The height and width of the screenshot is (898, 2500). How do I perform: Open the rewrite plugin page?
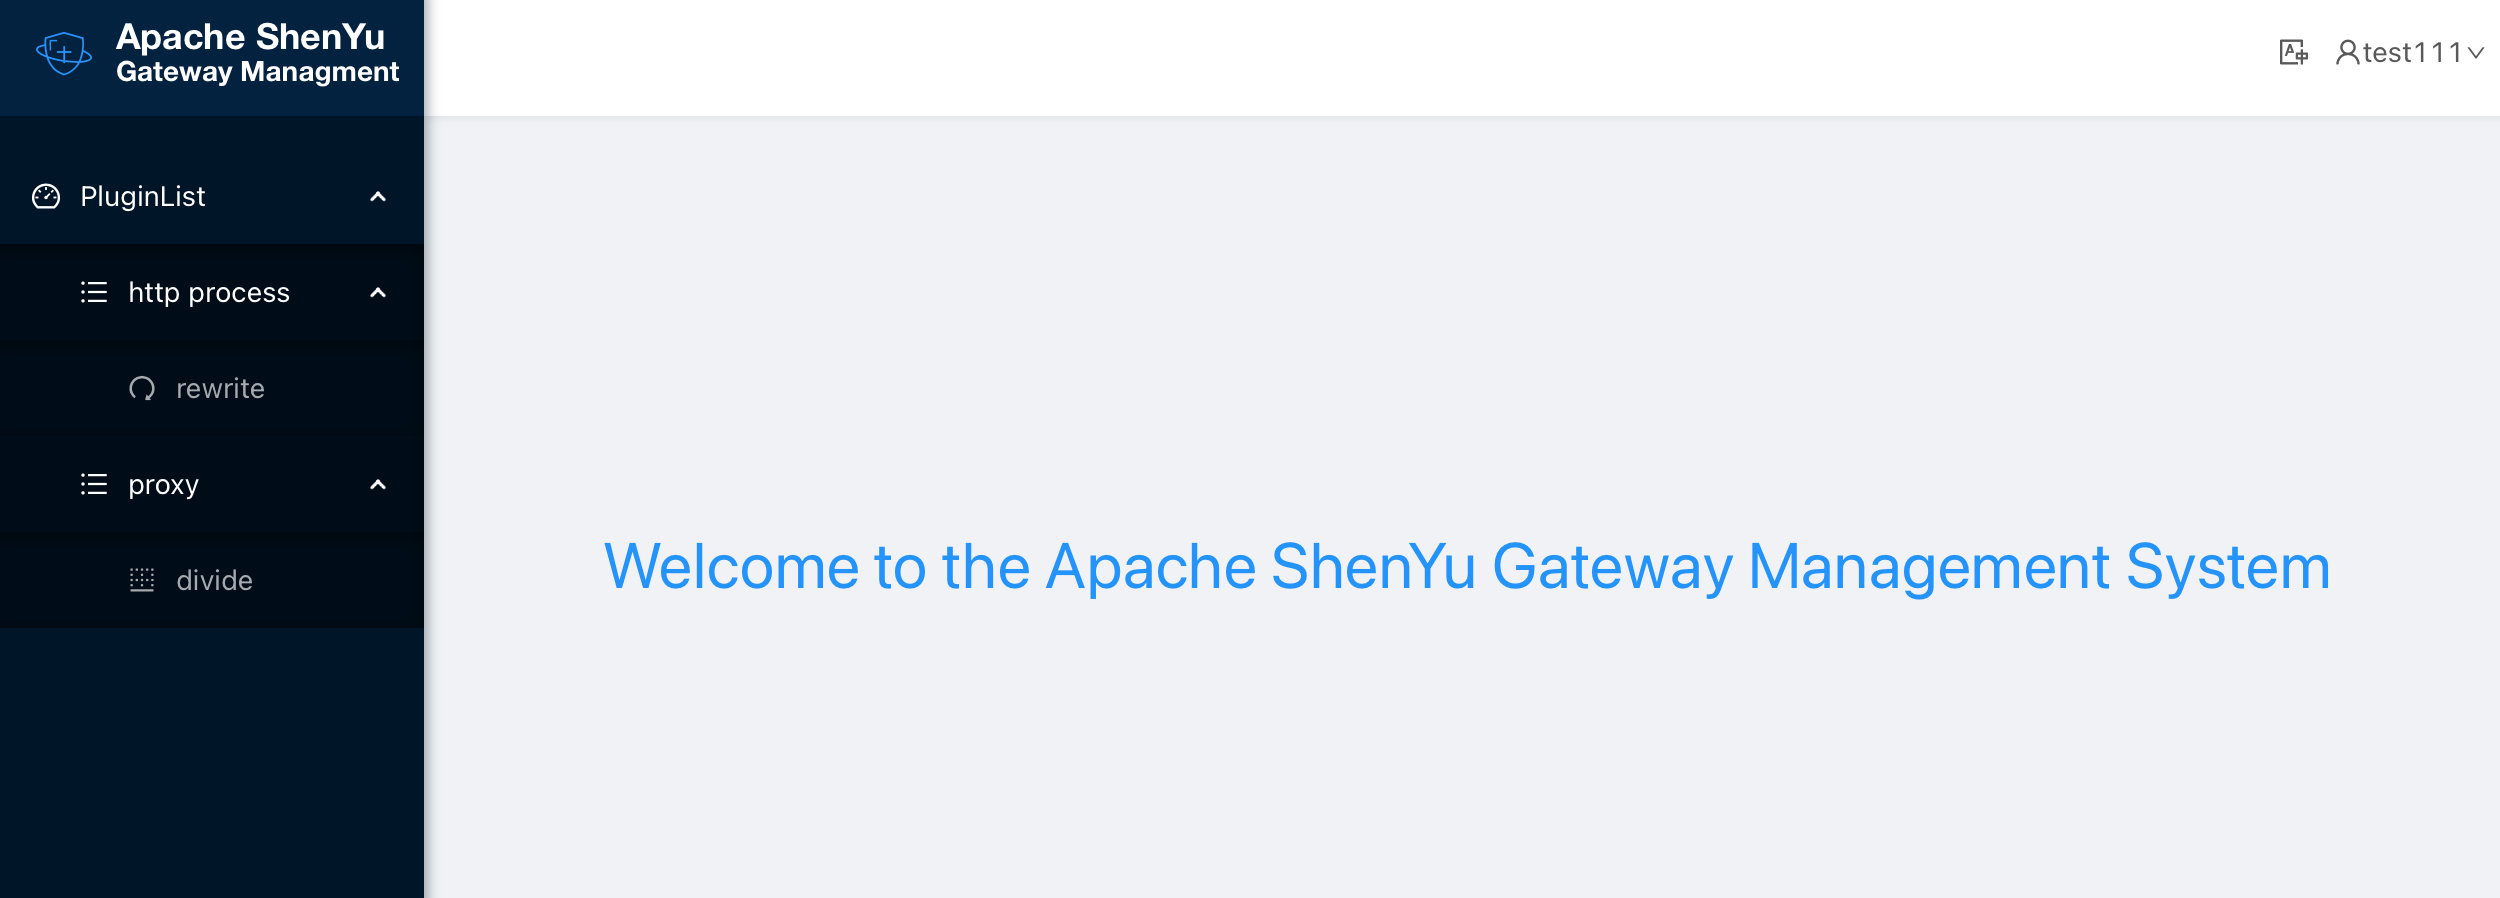(x=220, y=389)
